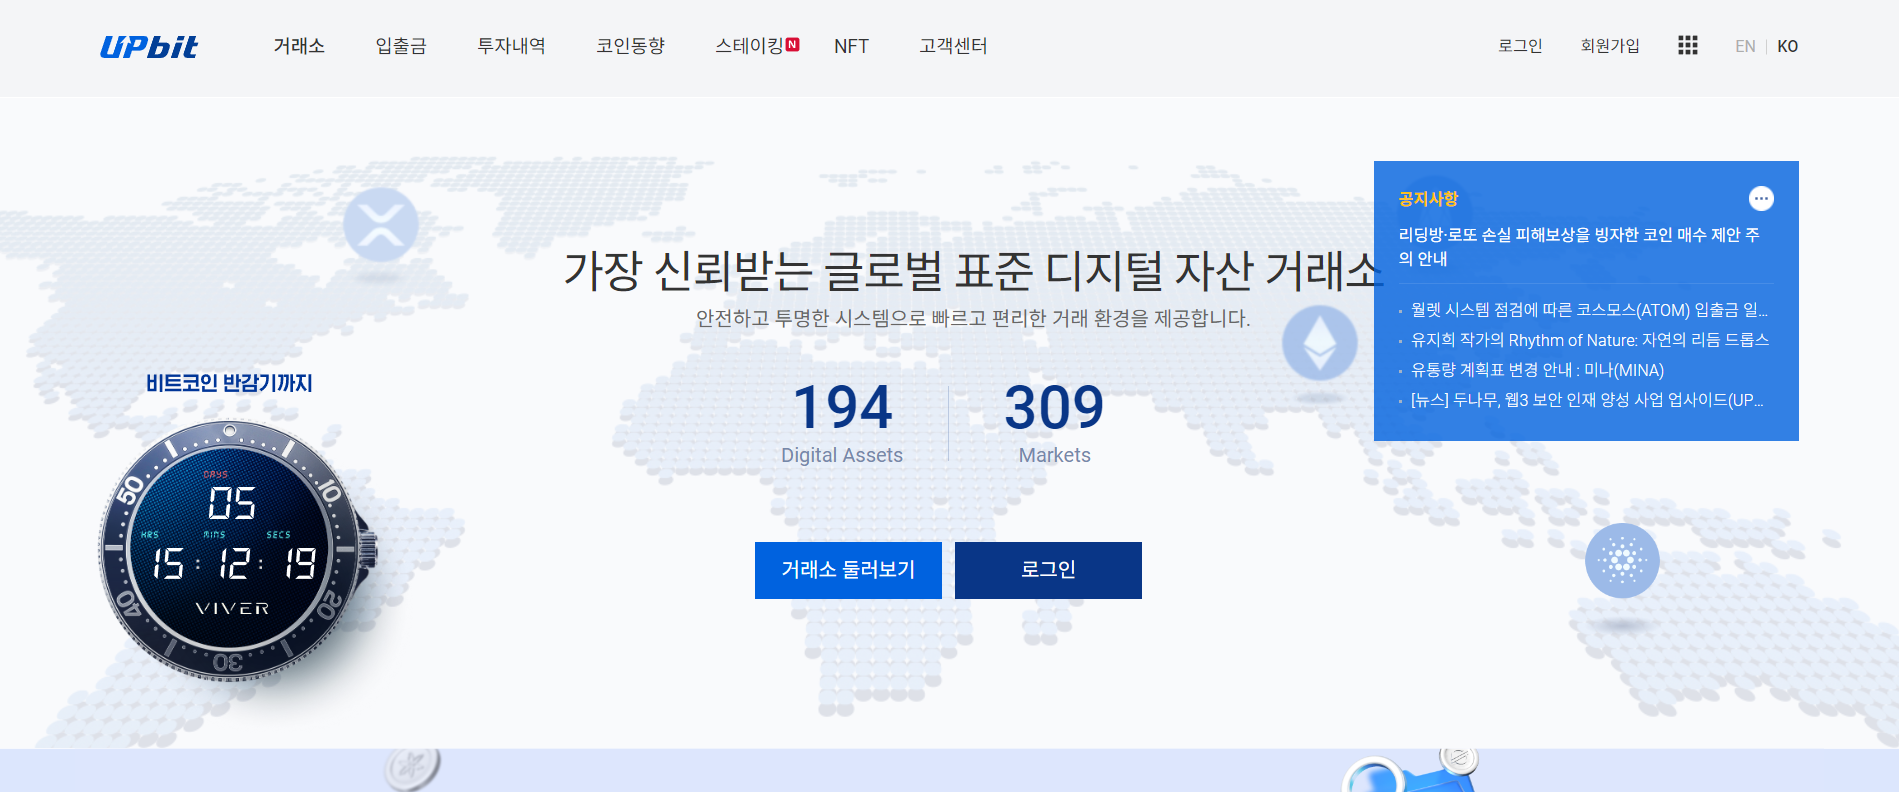This screenshot has width=1899, height=792.
Task: Open the Rhythm of Nature 드롭스 notice
Action: pos(1590,340)
